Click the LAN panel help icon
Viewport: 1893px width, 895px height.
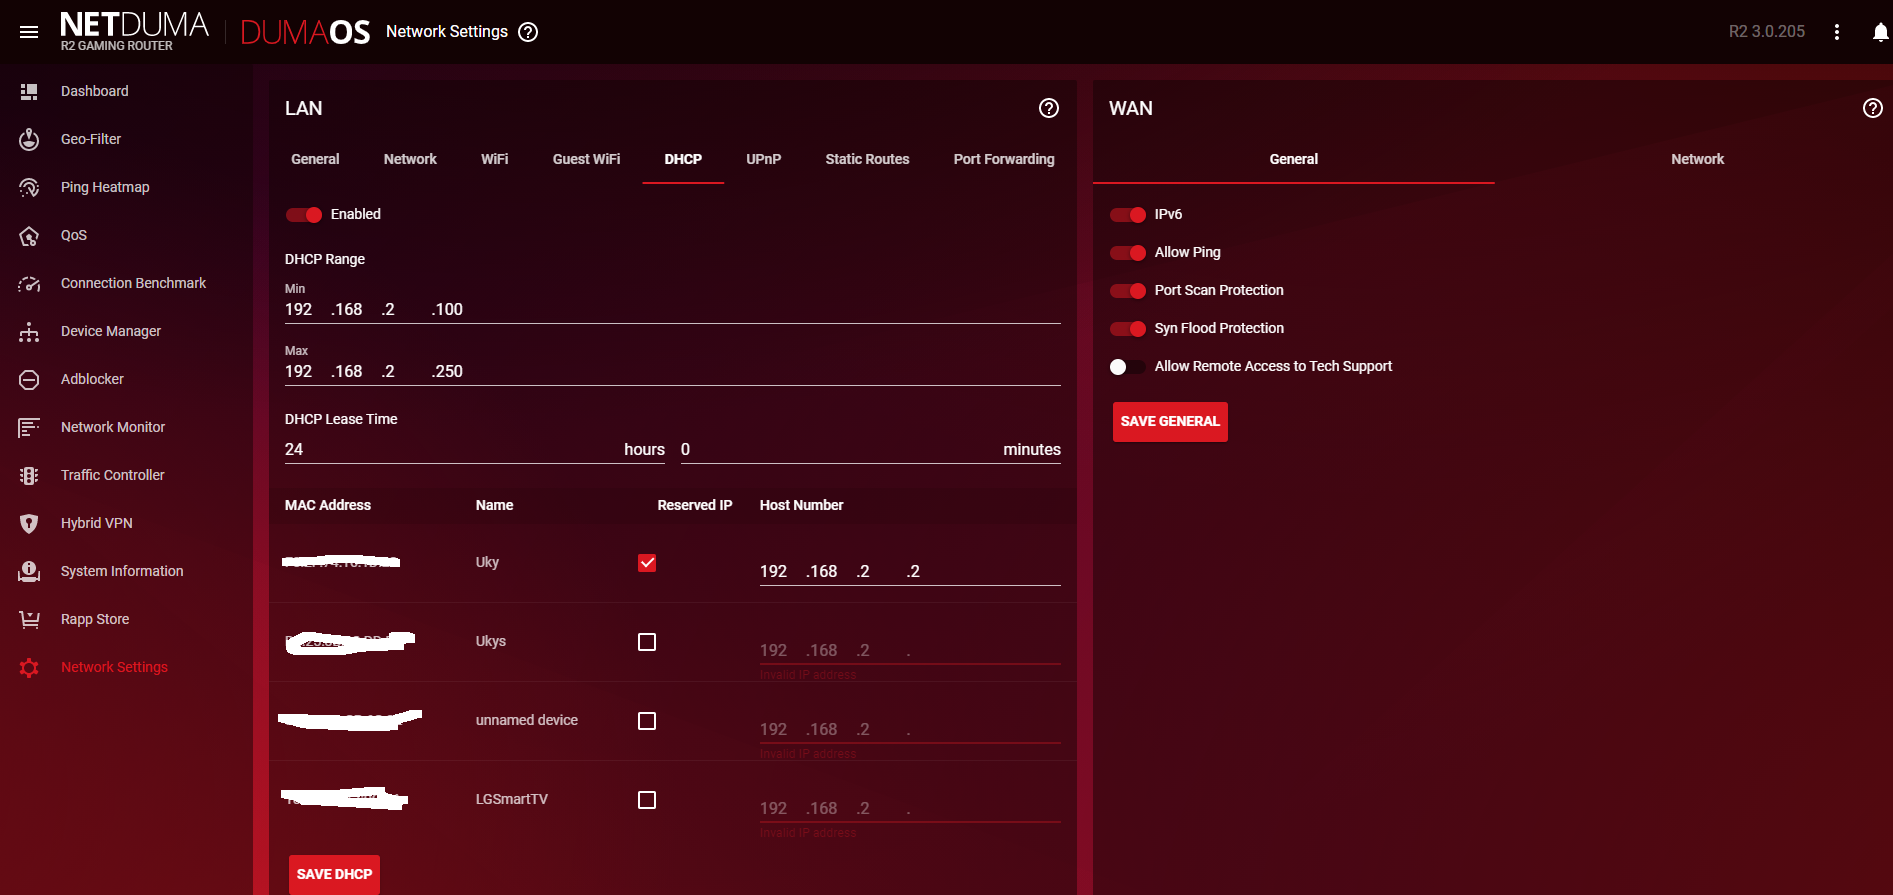pos(1048,108)
